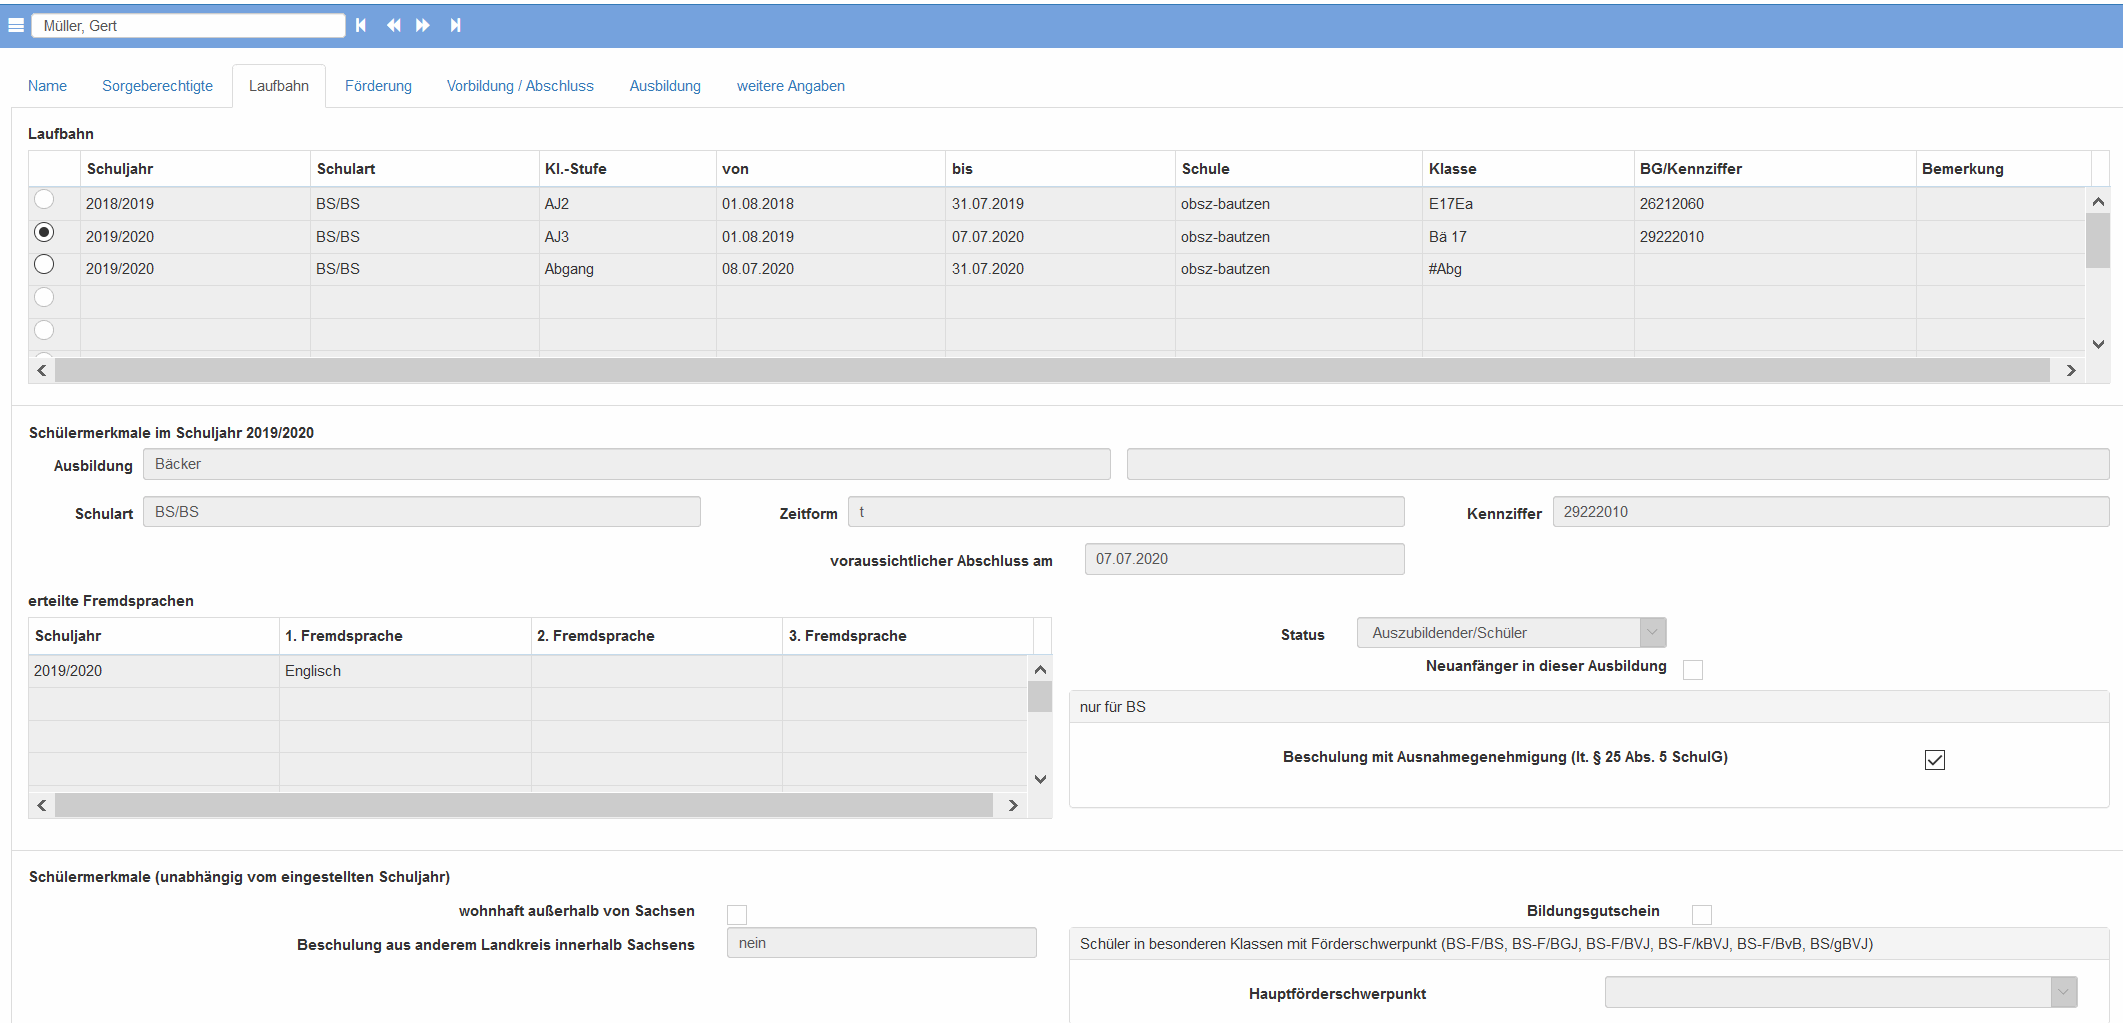
Task: Switch to the Sorgeberechtigte tab
Action: point(157,86)
